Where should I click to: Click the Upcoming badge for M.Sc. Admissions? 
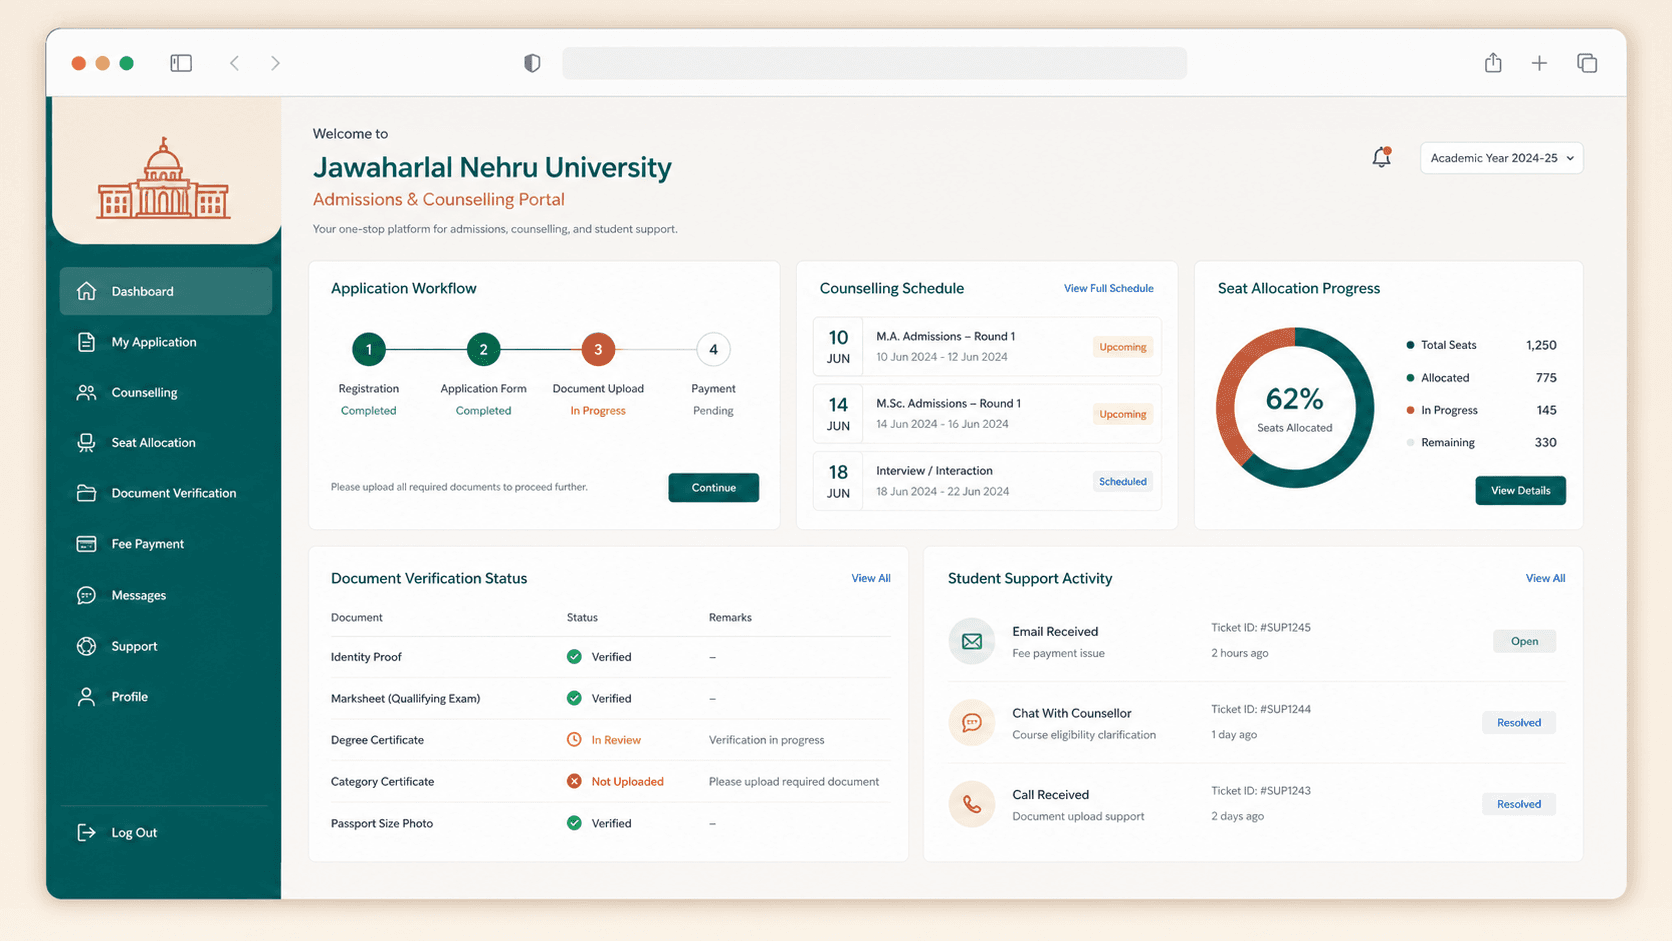click(x=1122, y=414)
